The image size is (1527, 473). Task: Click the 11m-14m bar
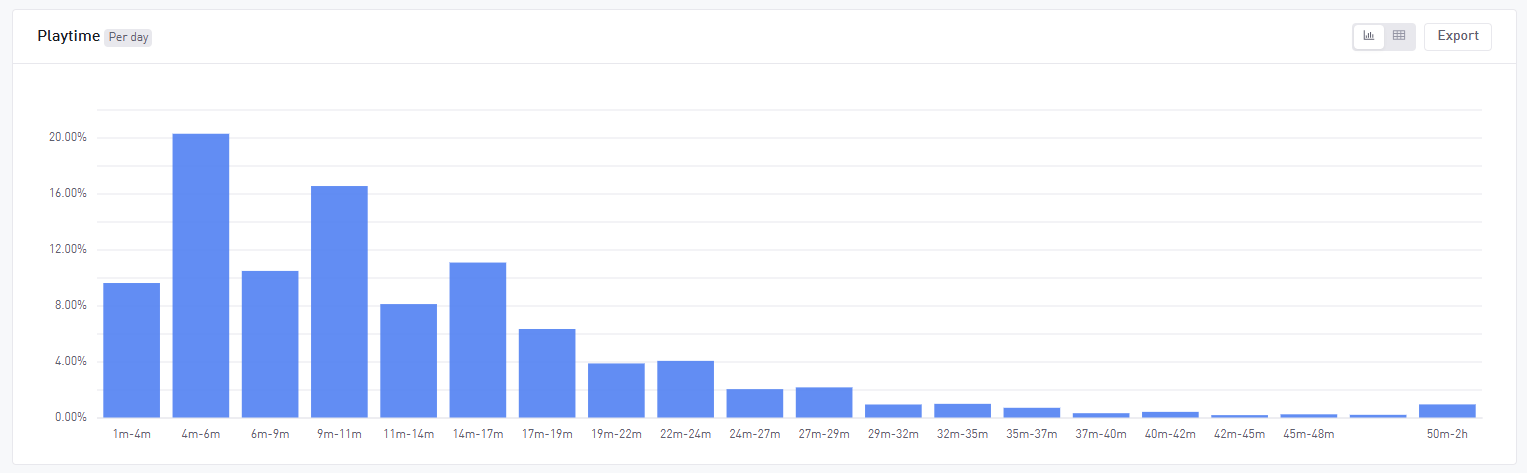point(408,360)
